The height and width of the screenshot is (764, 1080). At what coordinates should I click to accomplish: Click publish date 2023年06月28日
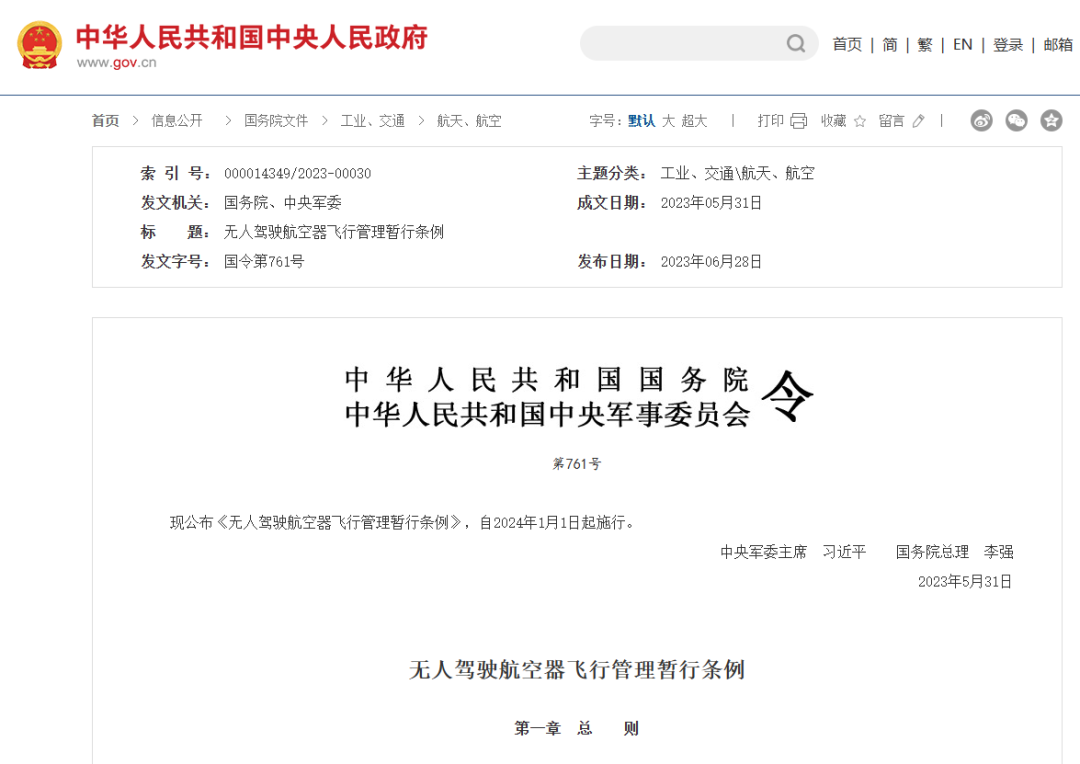coord(711,262)
